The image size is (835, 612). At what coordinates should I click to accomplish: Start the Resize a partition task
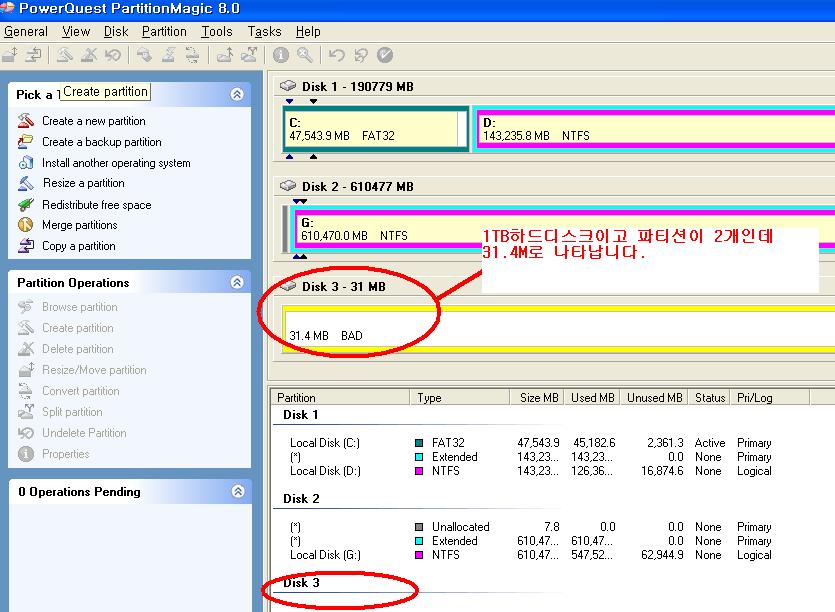coord(84,183)
